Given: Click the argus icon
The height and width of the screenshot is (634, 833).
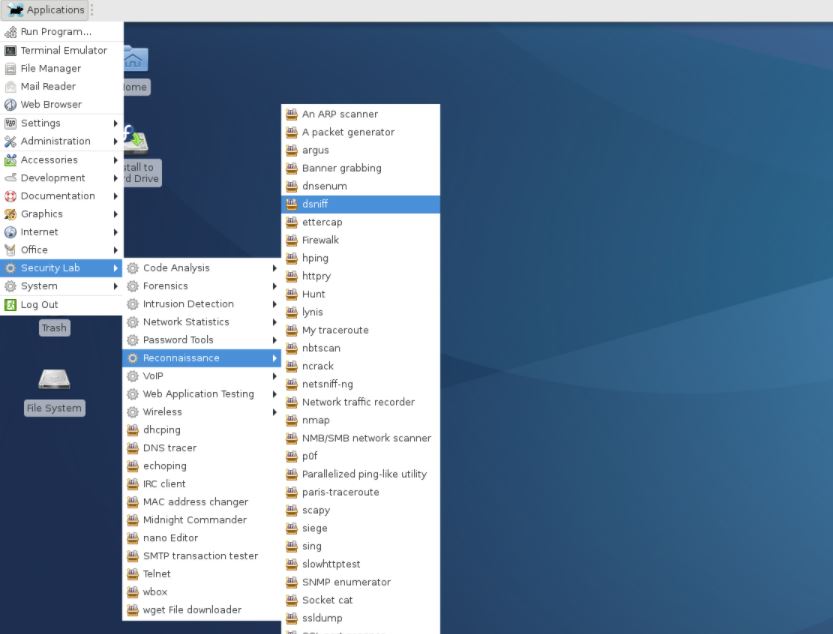Looking at the screenshot, I should tap(292, 150).
